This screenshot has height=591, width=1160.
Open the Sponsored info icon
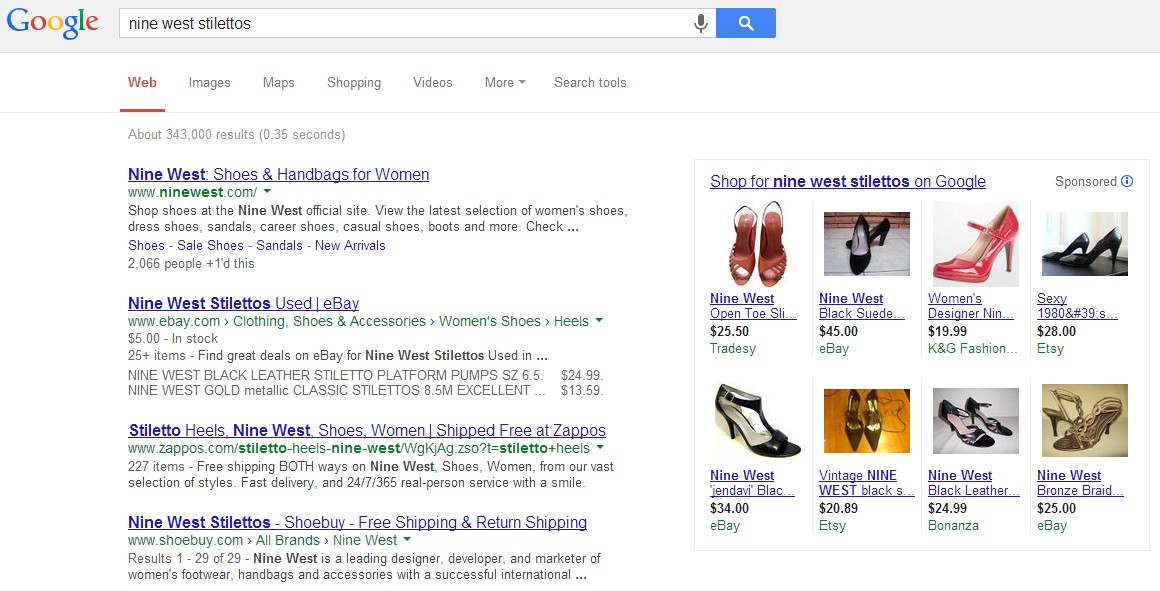(1127, 181)
